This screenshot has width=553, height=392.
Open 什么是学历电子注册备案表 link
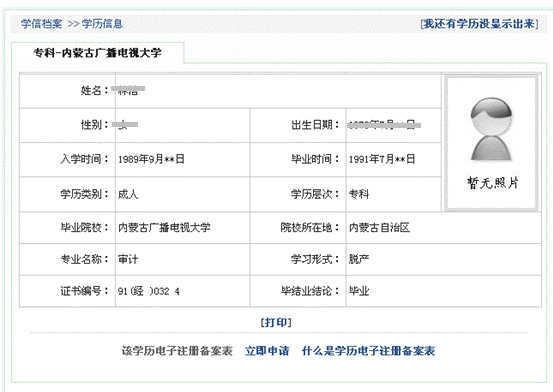point(369,351)
